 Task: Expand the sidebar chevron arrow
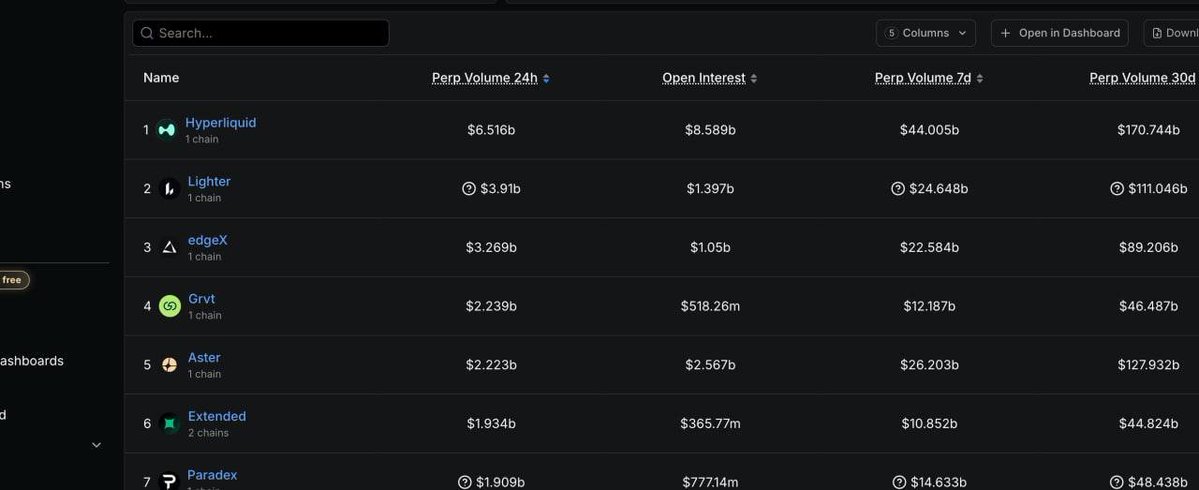pos(97,445)
